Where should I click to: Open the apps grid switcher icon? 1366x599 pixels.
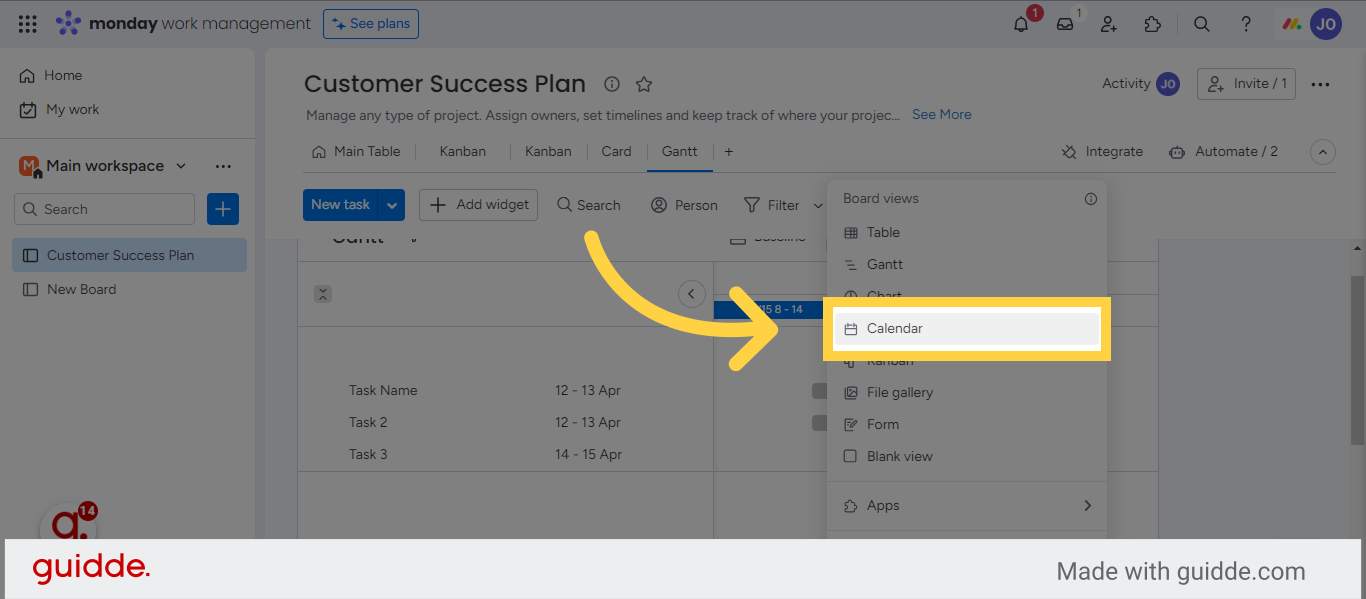[28, 24]
